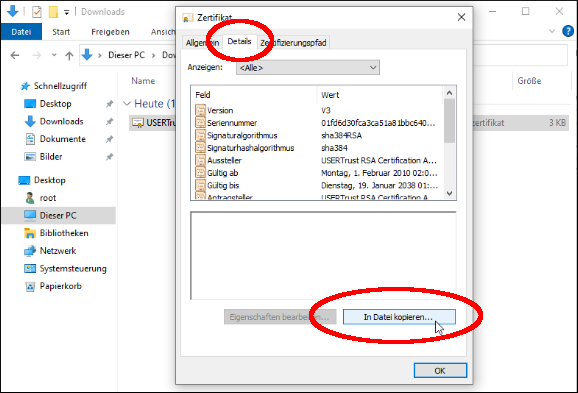Click the up arrow navigation button

[69, 55]
